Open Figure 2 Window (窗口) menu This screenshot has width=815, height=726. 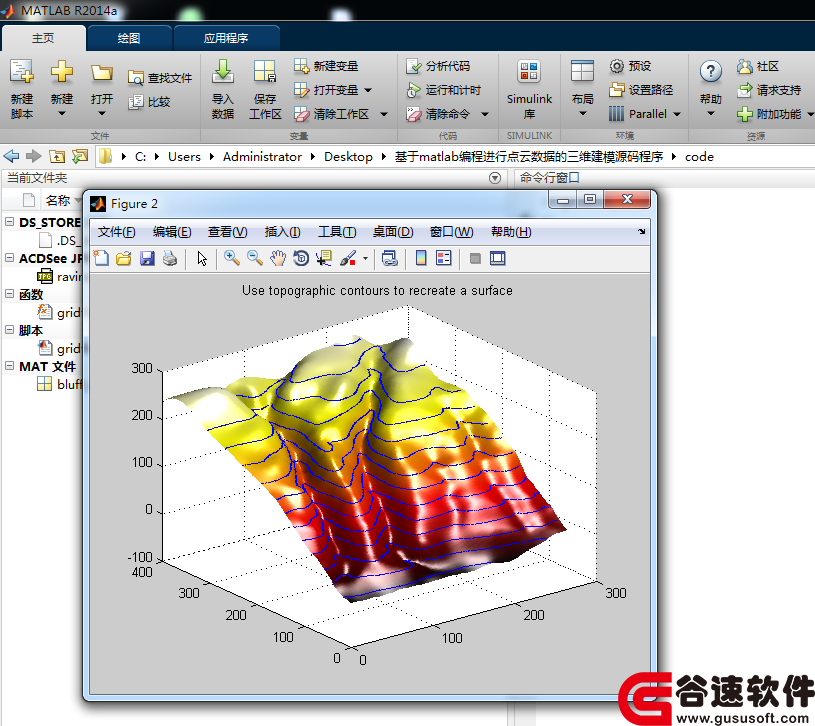(x=451, y=232)
